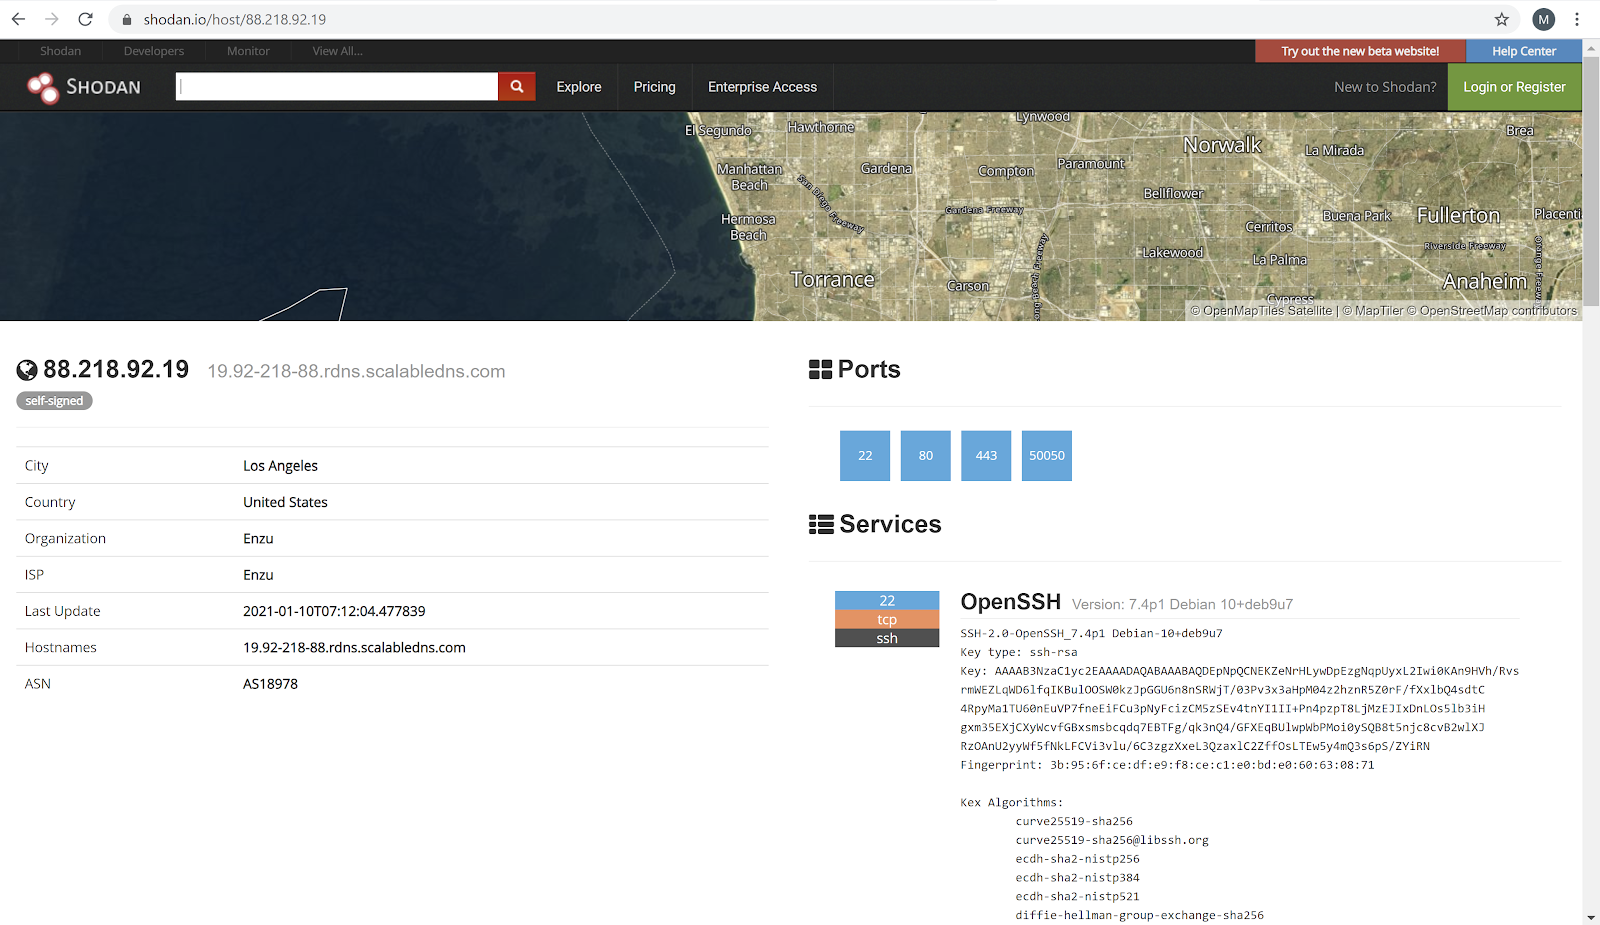Click the self-signed tag
Viewport: 1600px width, 925px height.
click(54, 401)
